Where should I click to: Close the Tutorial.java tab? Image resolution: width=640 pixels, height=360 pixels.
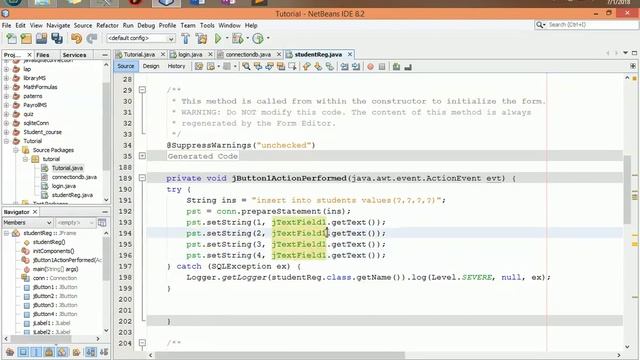click(x=163, y=54)
